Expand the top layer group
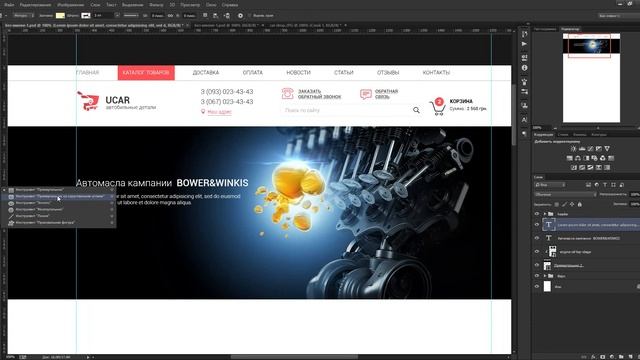This screenshot has height=360, width=640. (545, 214)
